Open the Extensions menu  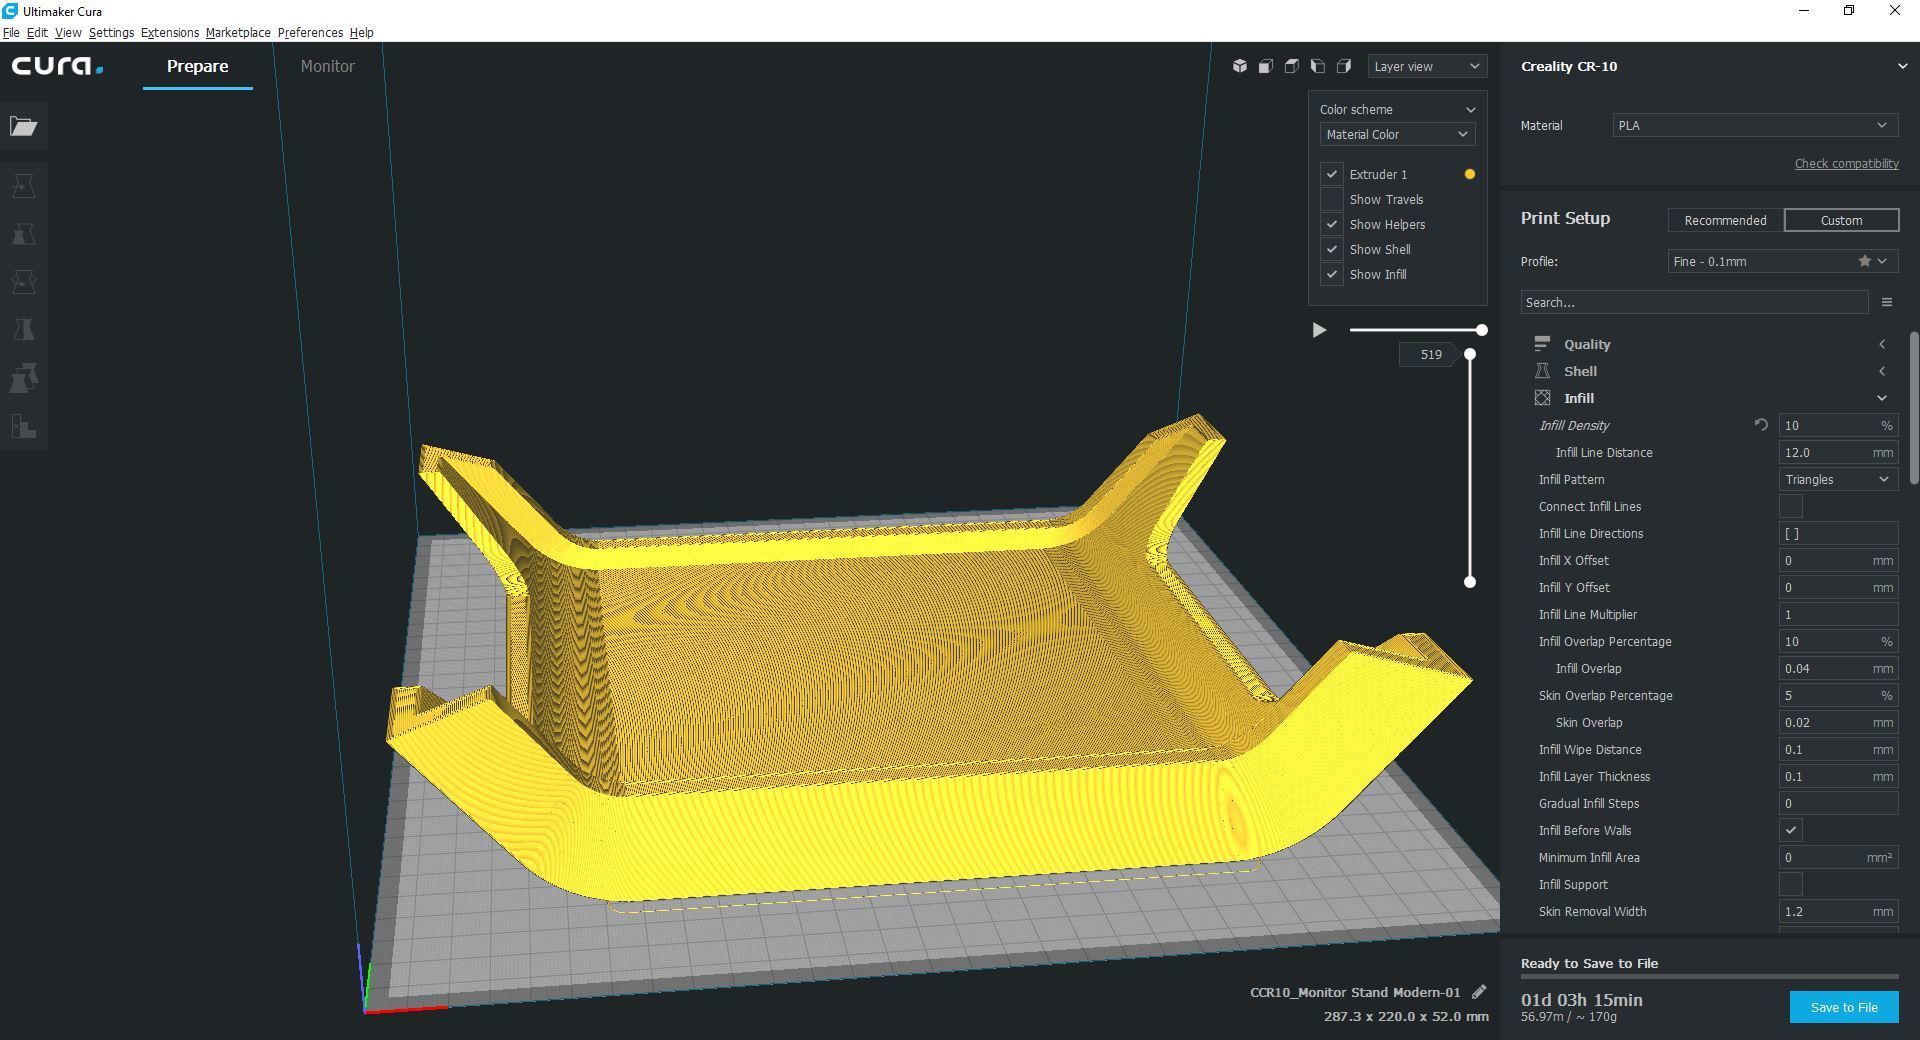point(170,32)
